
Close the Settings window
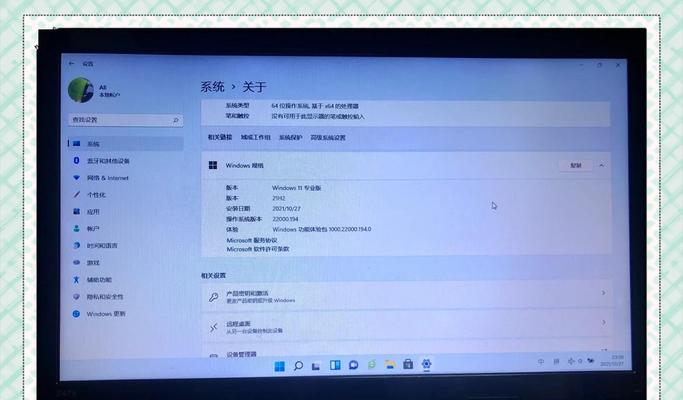pos(618,65)
